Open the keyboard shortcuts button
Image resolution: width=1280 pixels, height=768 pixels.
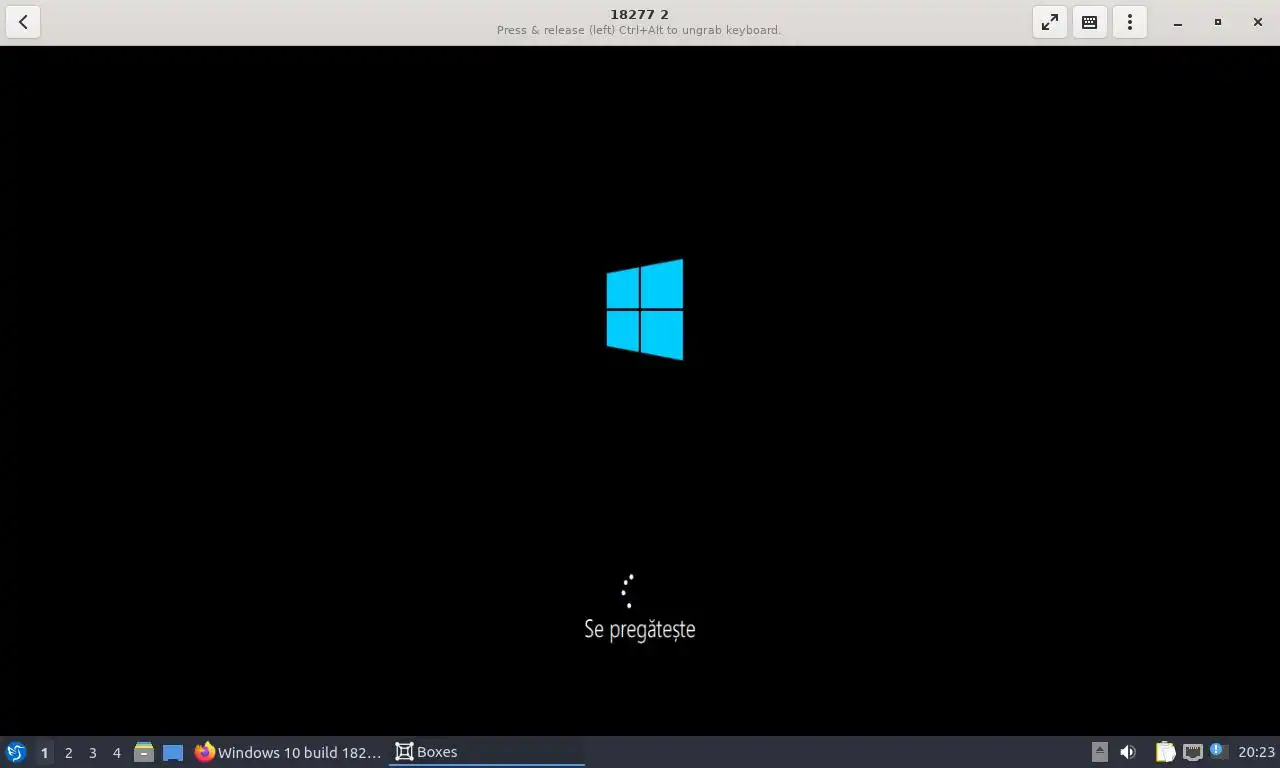click(1090, 22)
